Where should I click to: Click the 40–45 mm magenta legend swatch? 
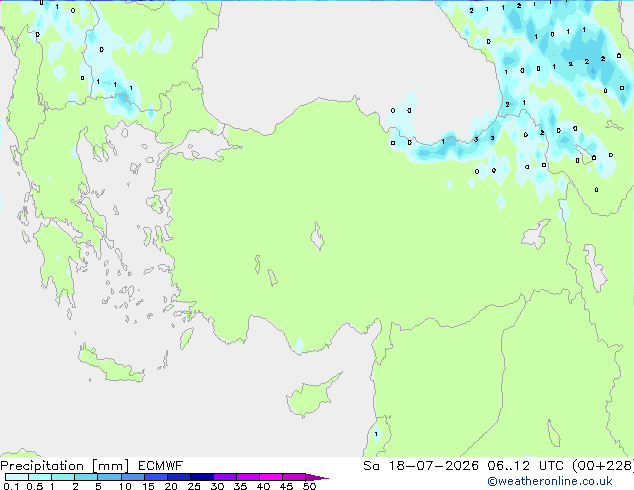271,477
